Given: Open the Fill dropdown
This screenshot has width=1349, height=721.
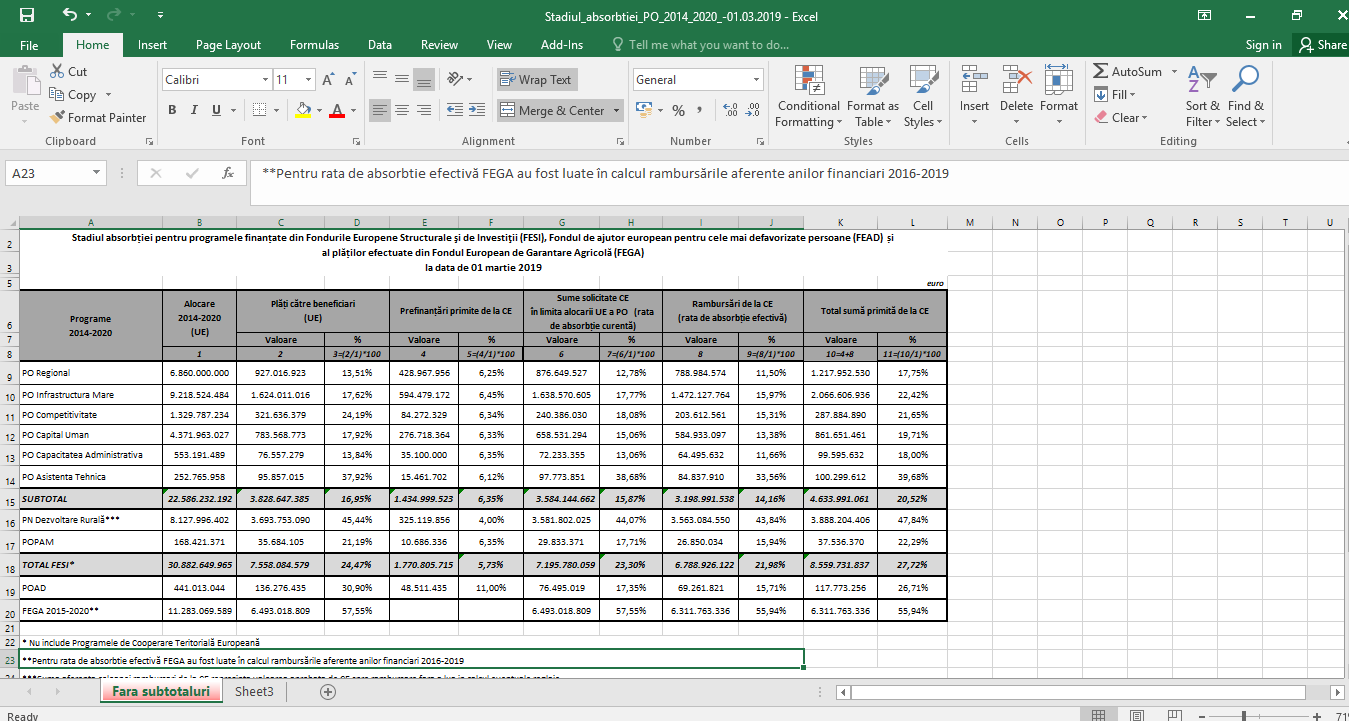Looking at the screenshot, I should pos(1115,95).
